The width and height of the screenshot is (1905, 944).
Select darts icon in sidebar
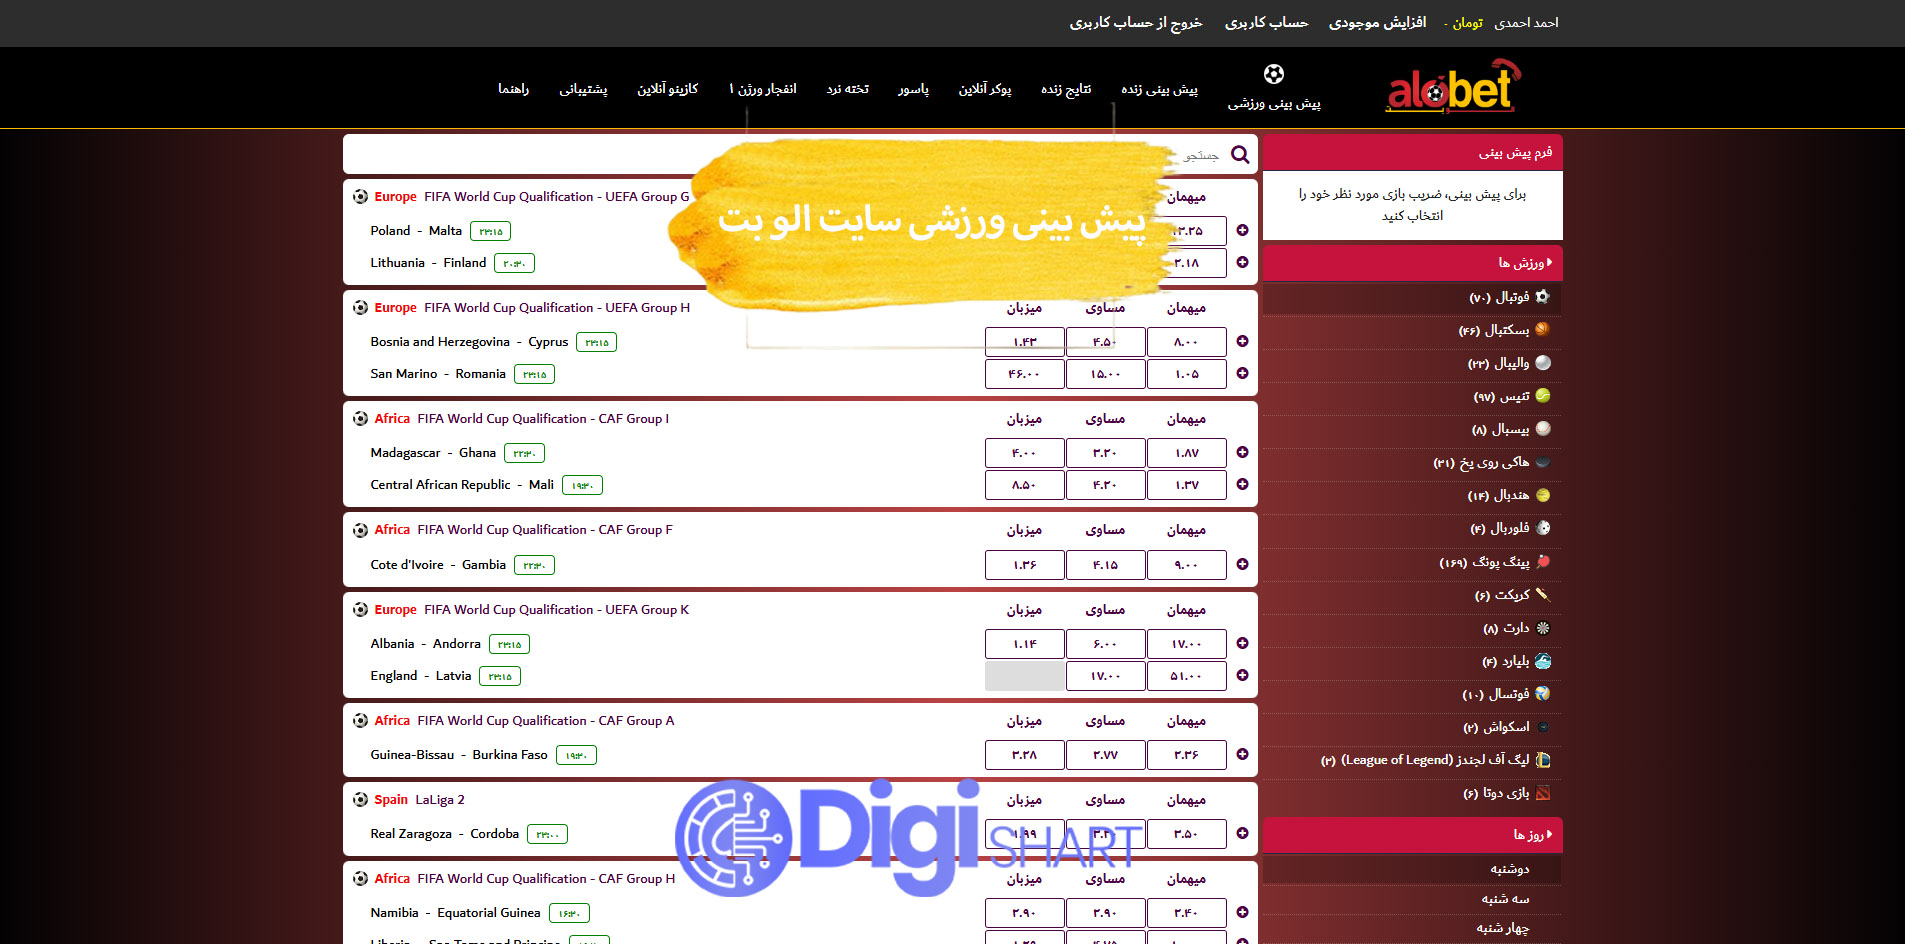[1543, 628]
